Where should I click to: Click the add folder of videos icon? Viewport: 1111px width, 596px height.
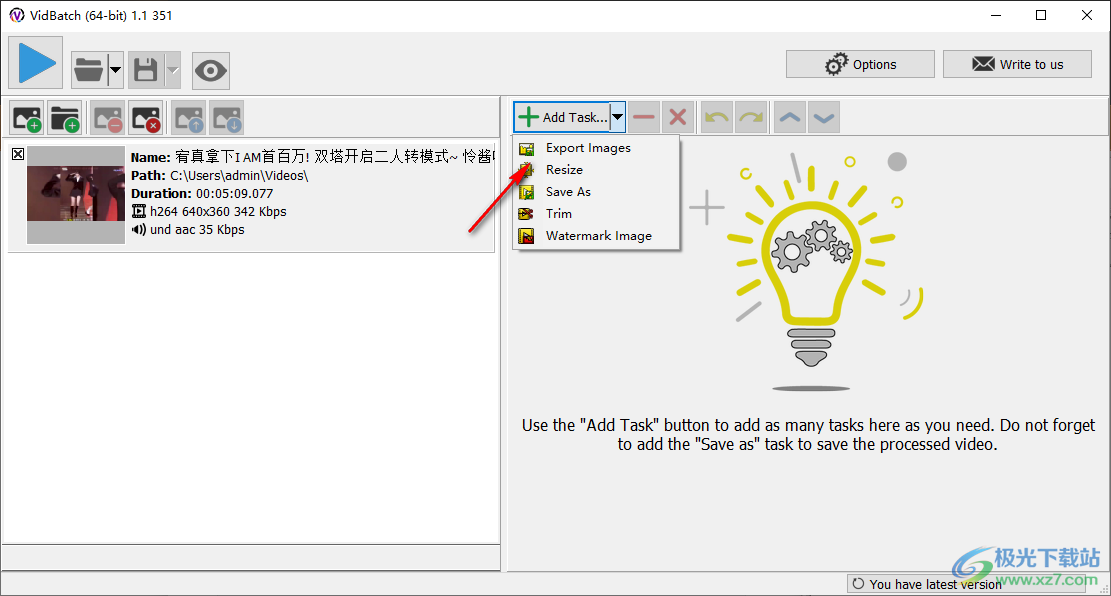click(65, 118)
